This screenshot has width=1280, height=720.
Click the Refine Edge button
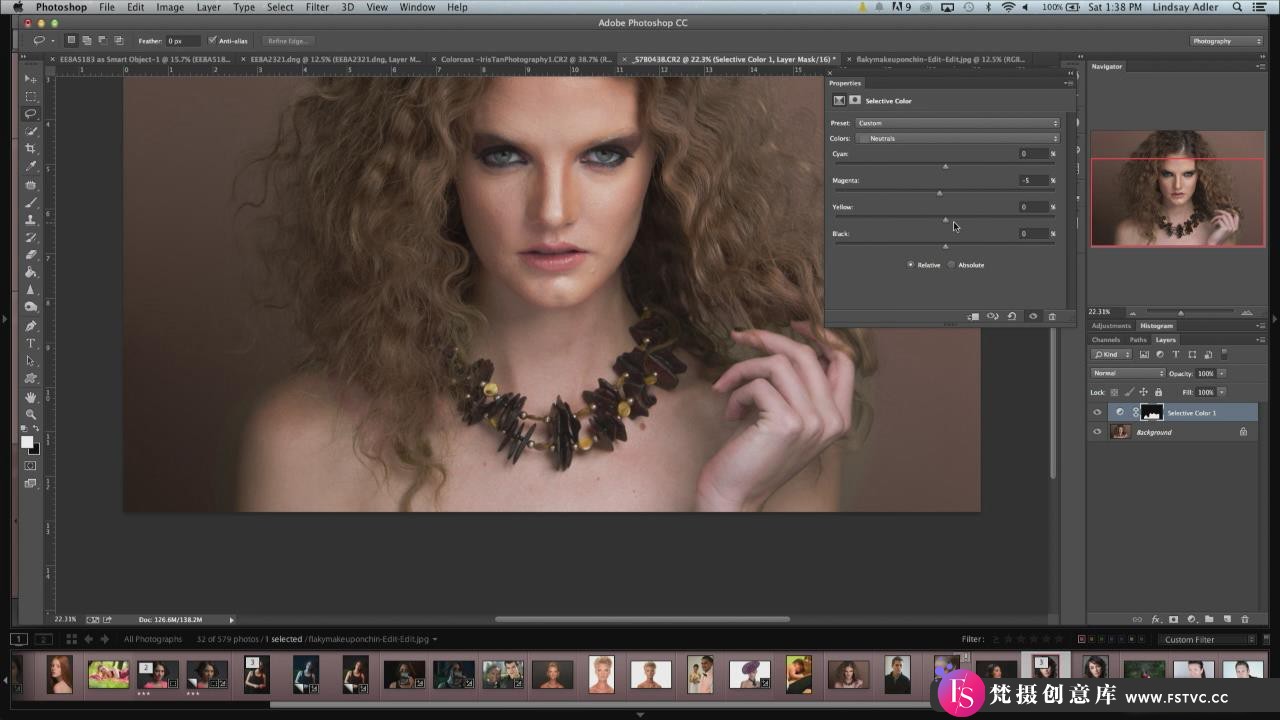pos(290,41)
